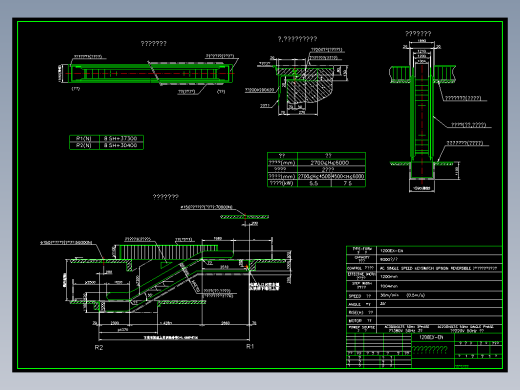This screenshot has width=520, height=390.
Task: Click the 5.5 kW table cell
Action: [314, 183]
